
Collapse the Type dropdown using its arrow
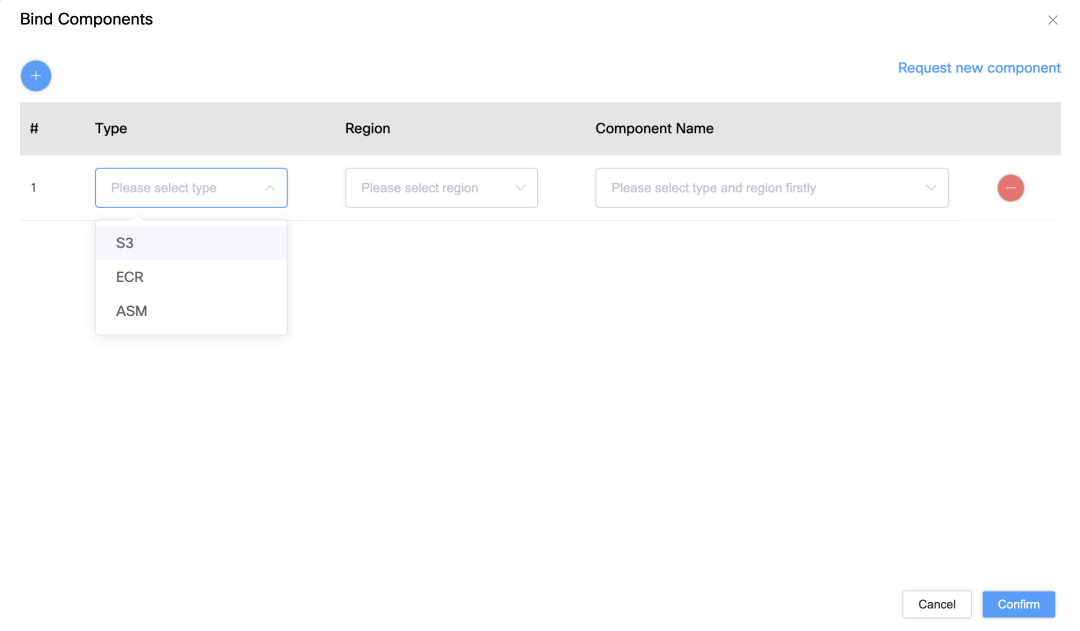270,188
